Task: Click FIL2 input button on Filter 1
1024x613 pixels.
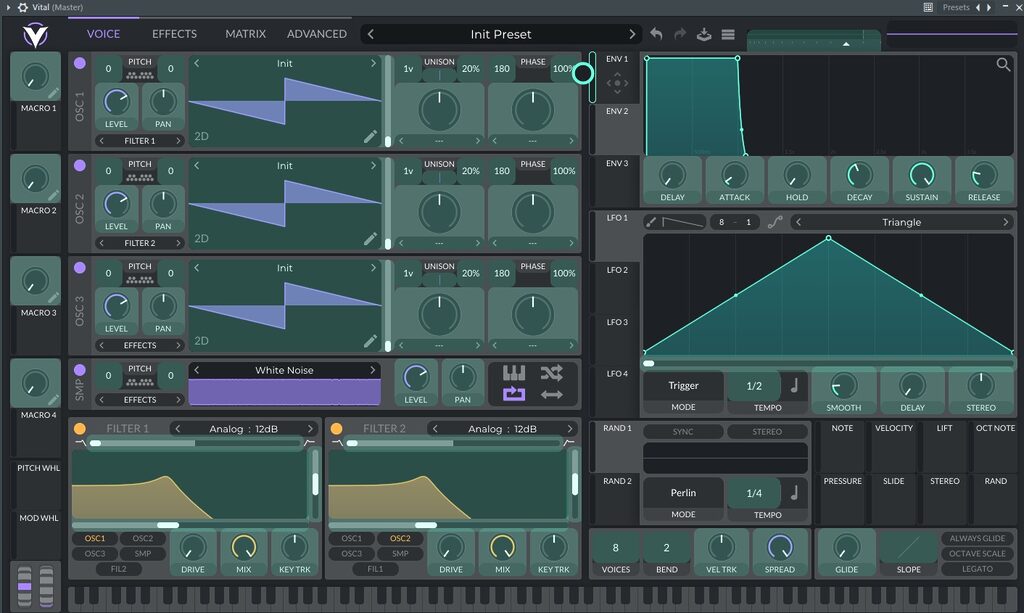Action: point(119,569)
